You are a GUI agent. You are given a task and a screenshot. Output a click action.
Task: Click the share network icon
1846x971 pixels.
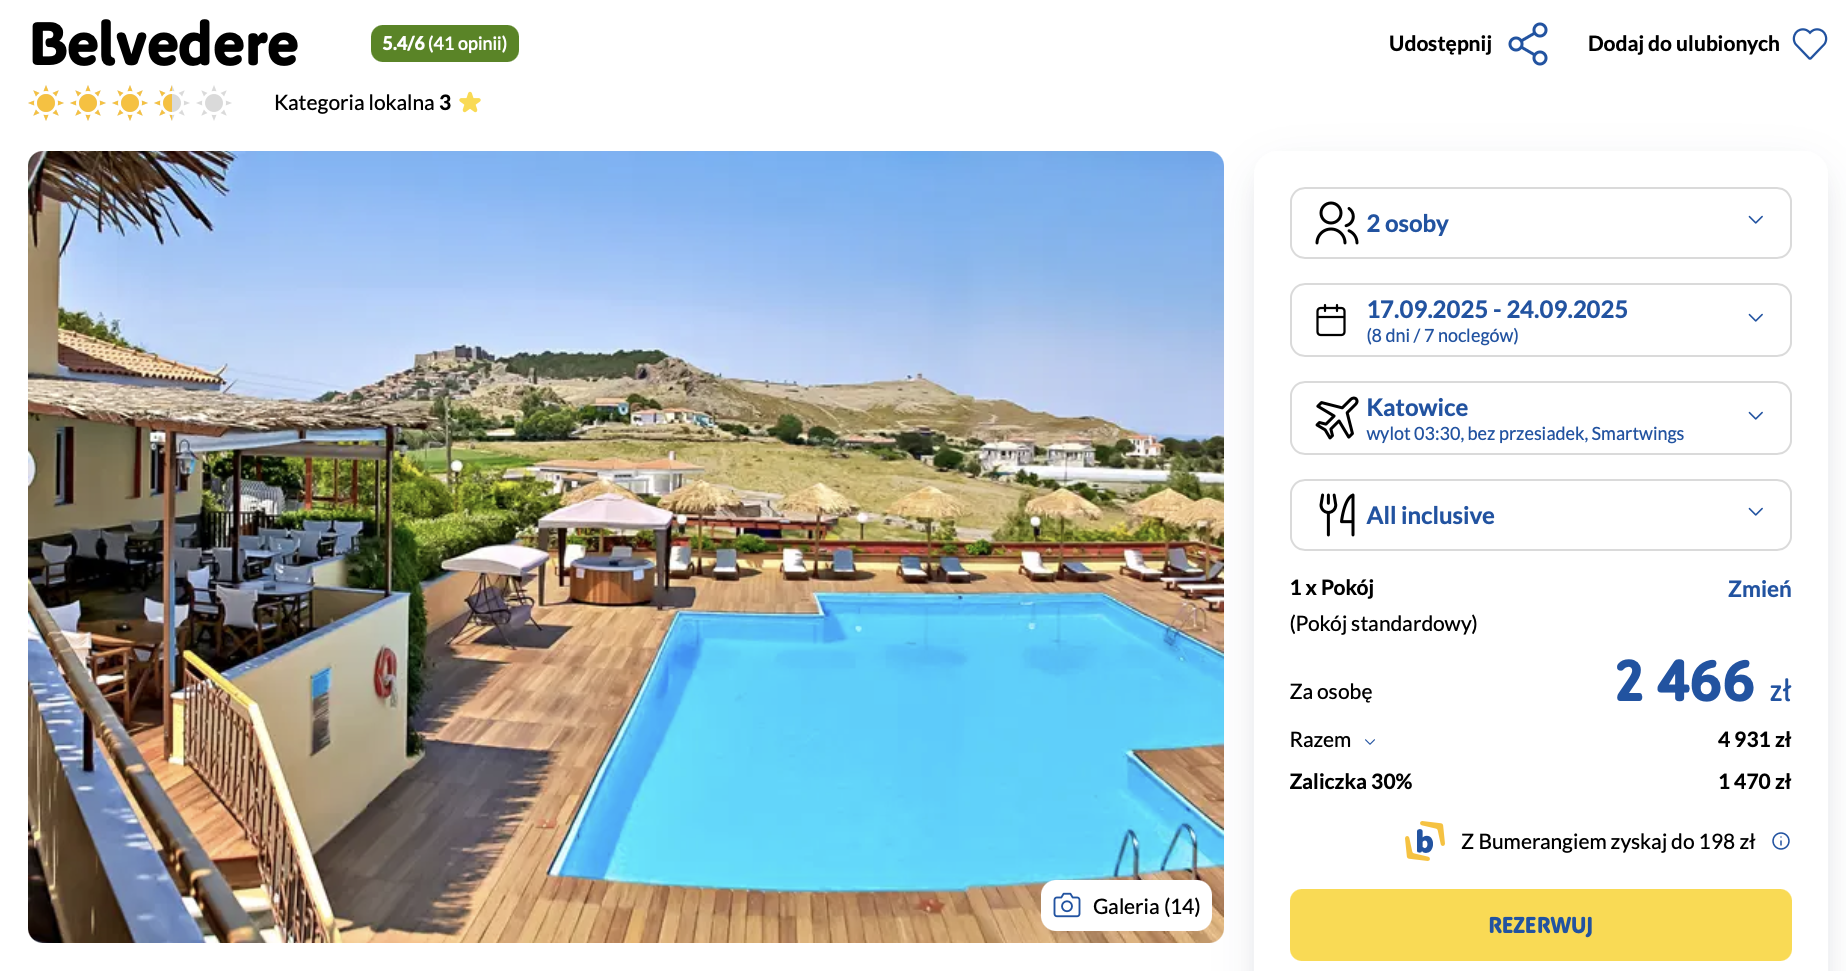(1528, 44)
